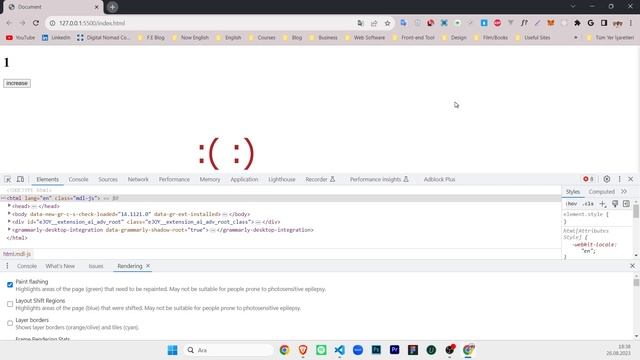
Task: Open Visual Studio Code from the taskbar
Action: pos(339,350)
